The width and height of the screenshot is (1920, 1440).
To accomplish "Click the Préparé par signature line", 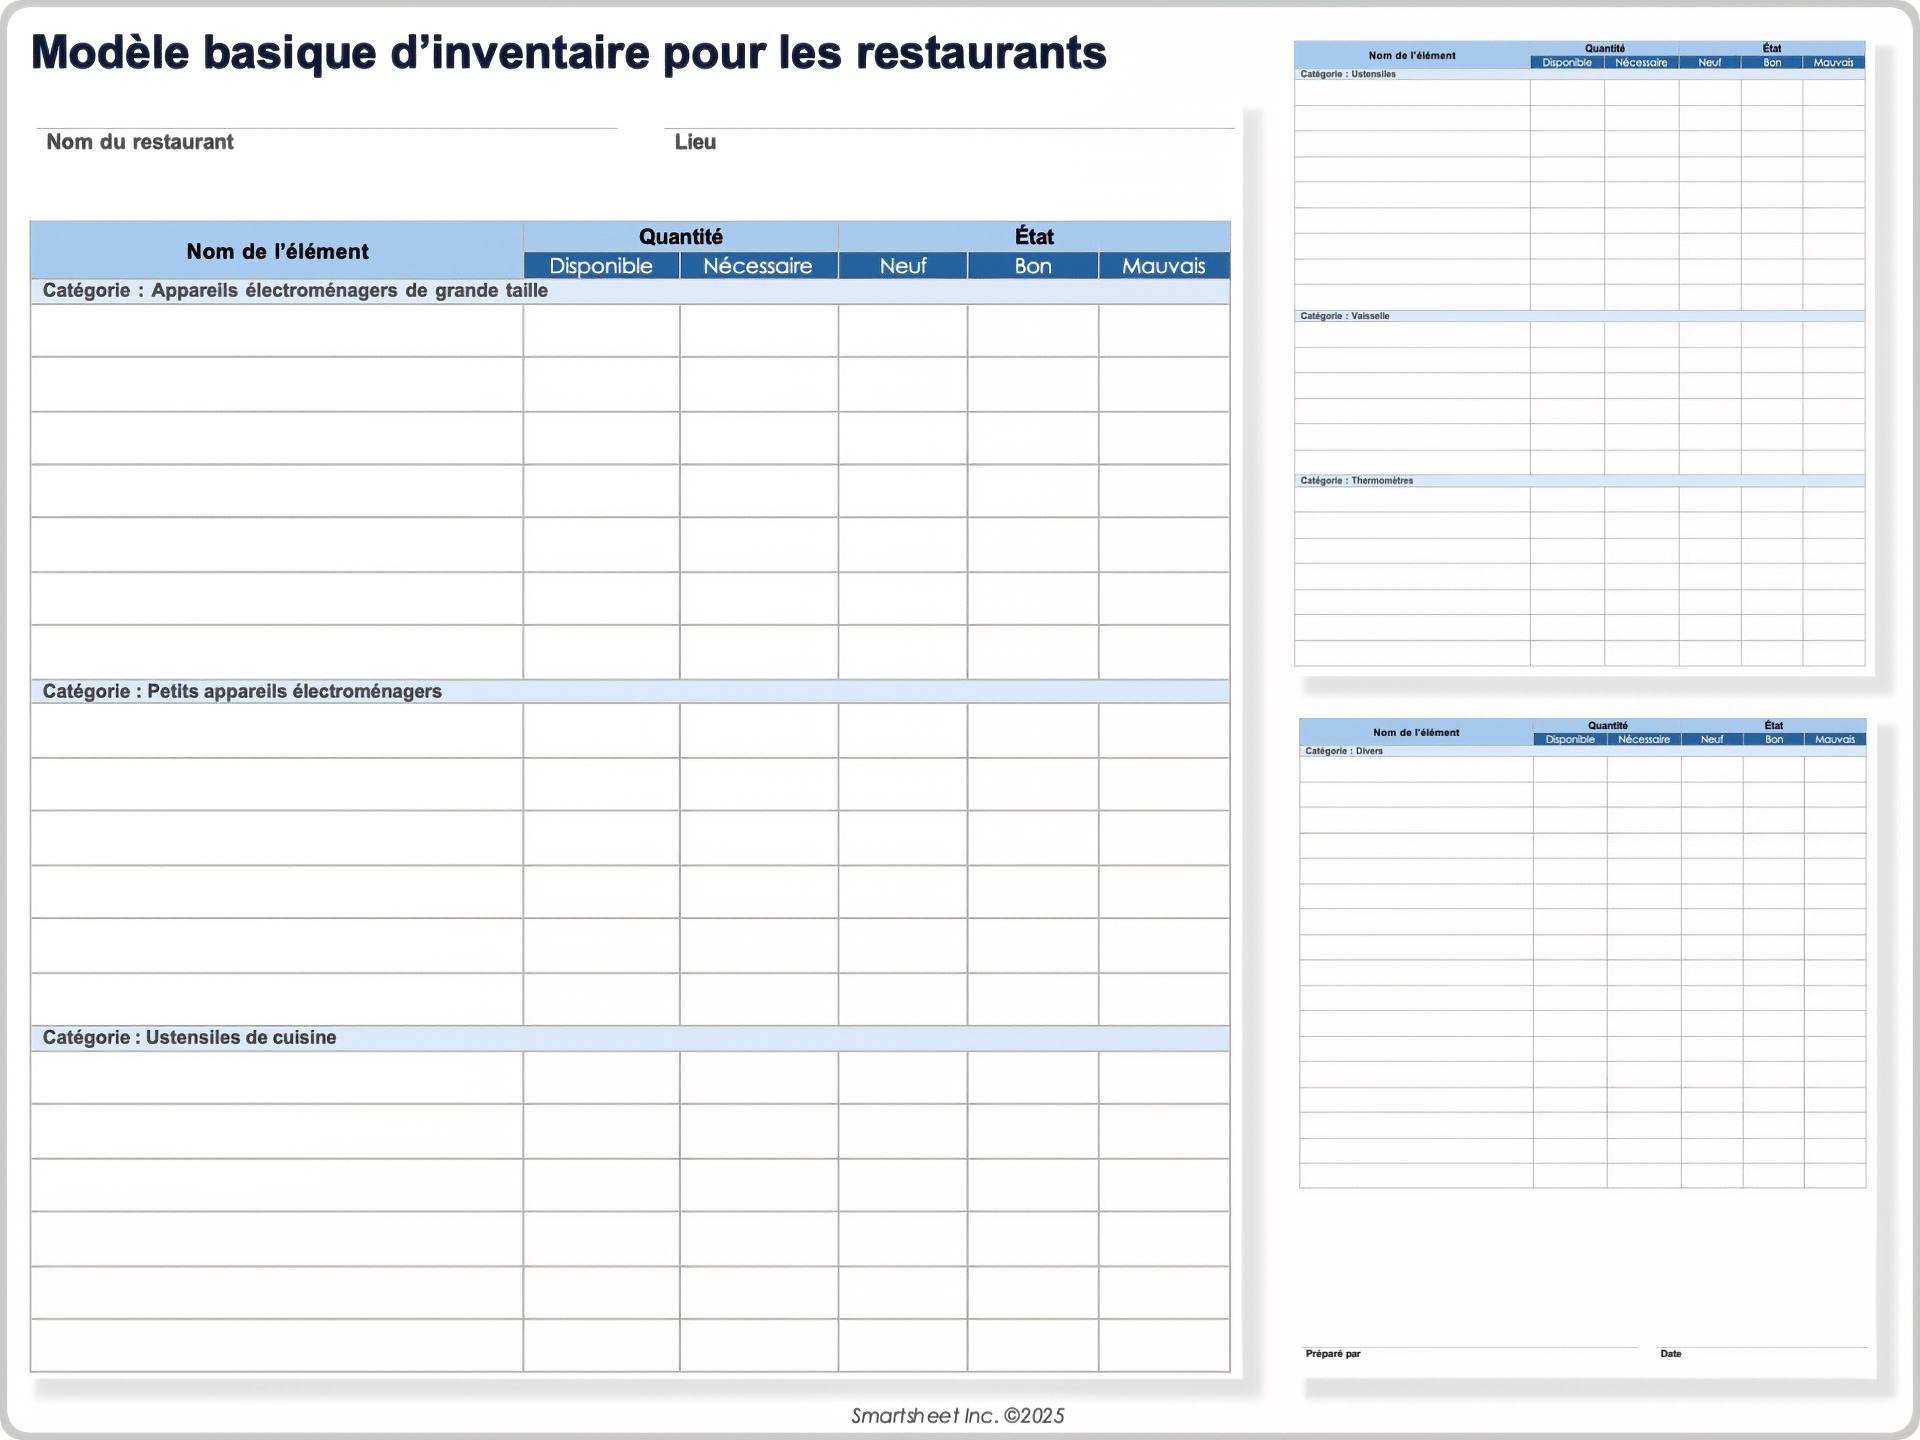I will tap(1470, 1346).
